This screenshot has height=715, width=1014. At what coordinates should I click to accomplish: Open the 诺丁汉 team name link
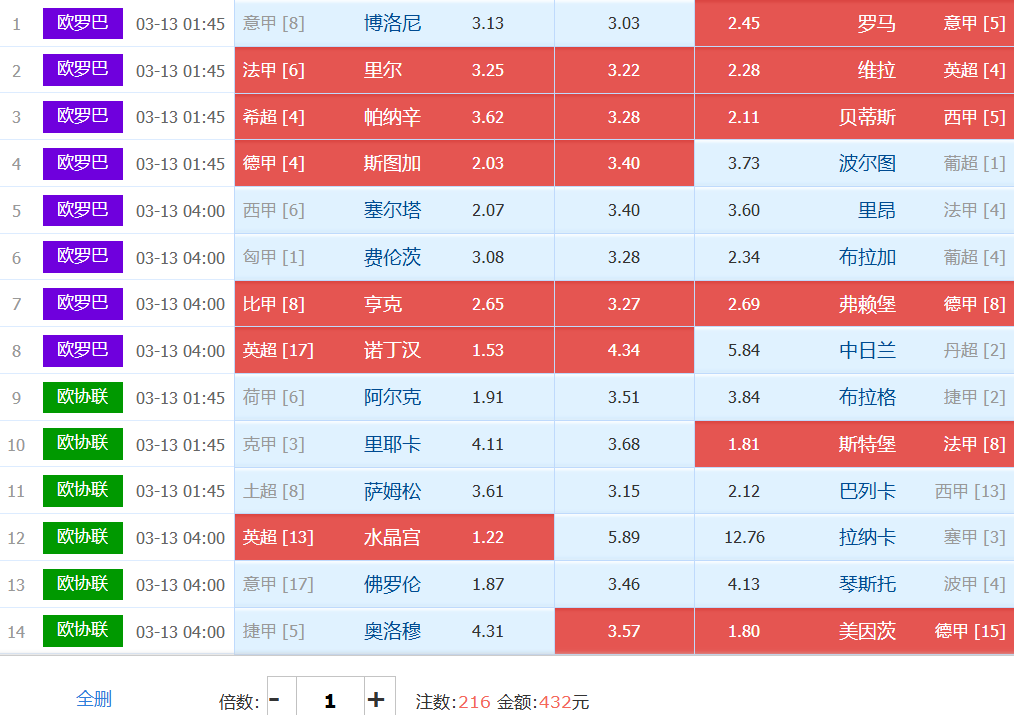(392, 351)
